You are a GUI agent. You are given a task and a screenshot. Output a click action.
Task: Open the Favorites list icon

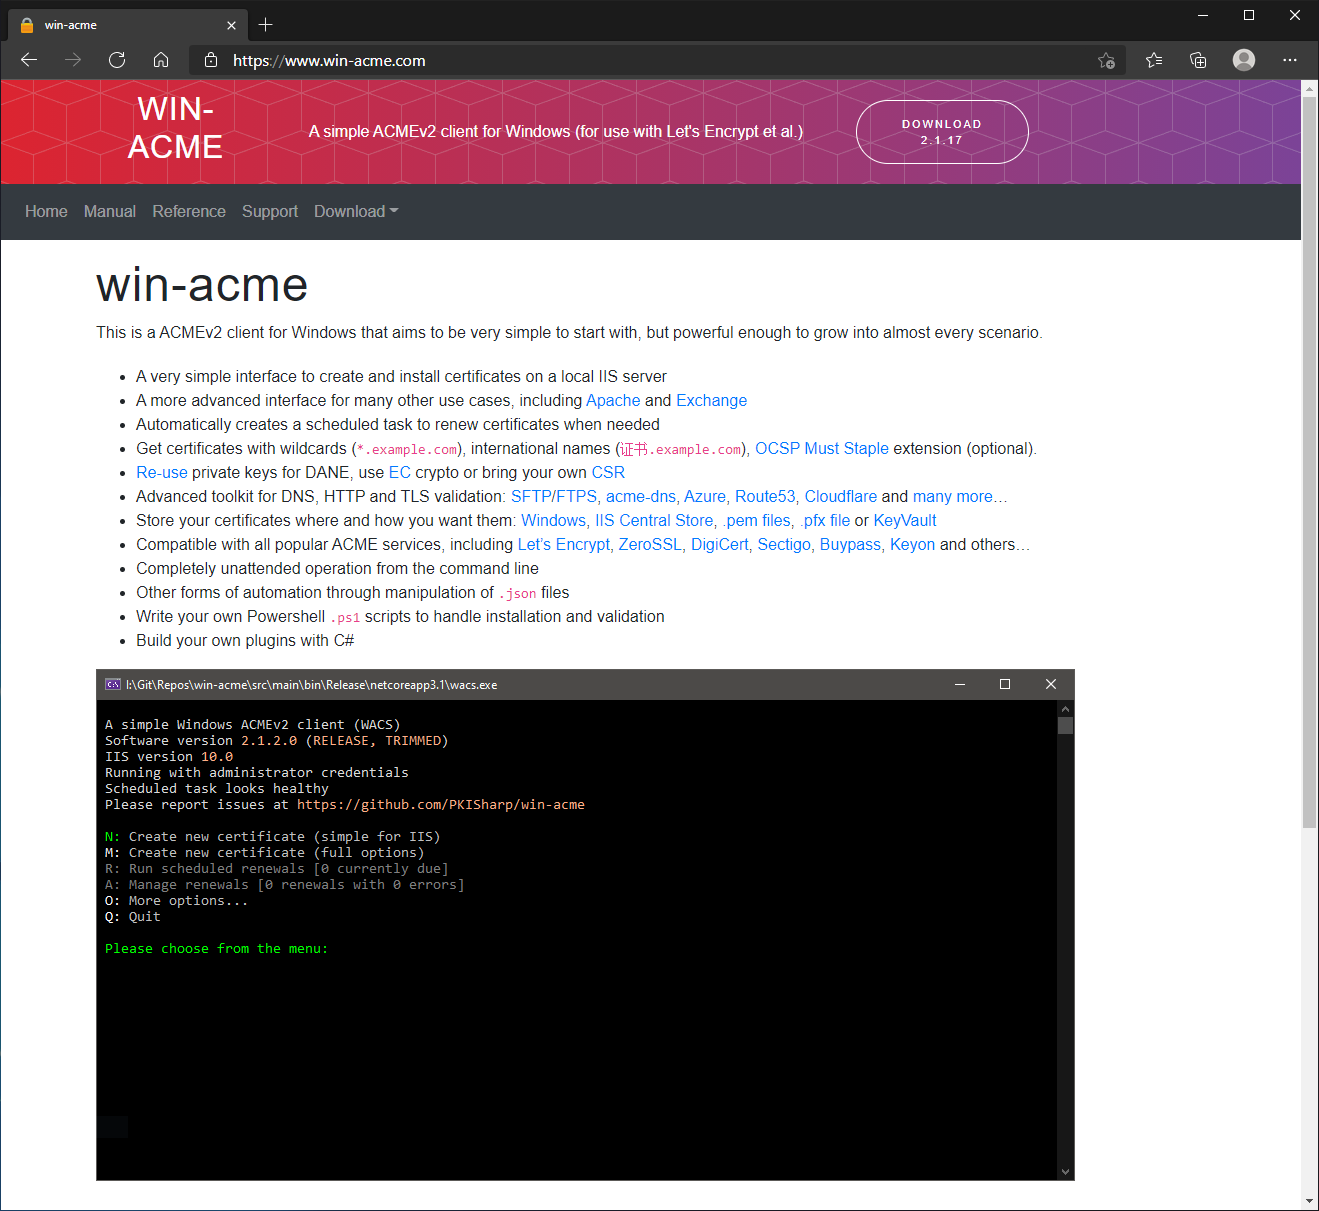(1154, 60)
